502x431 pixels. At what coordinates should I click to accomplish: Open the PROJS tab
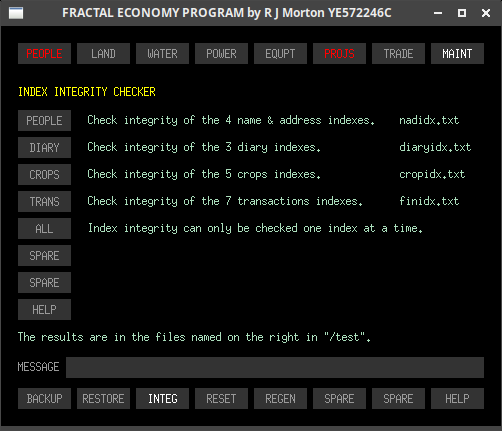coord(339,53)
